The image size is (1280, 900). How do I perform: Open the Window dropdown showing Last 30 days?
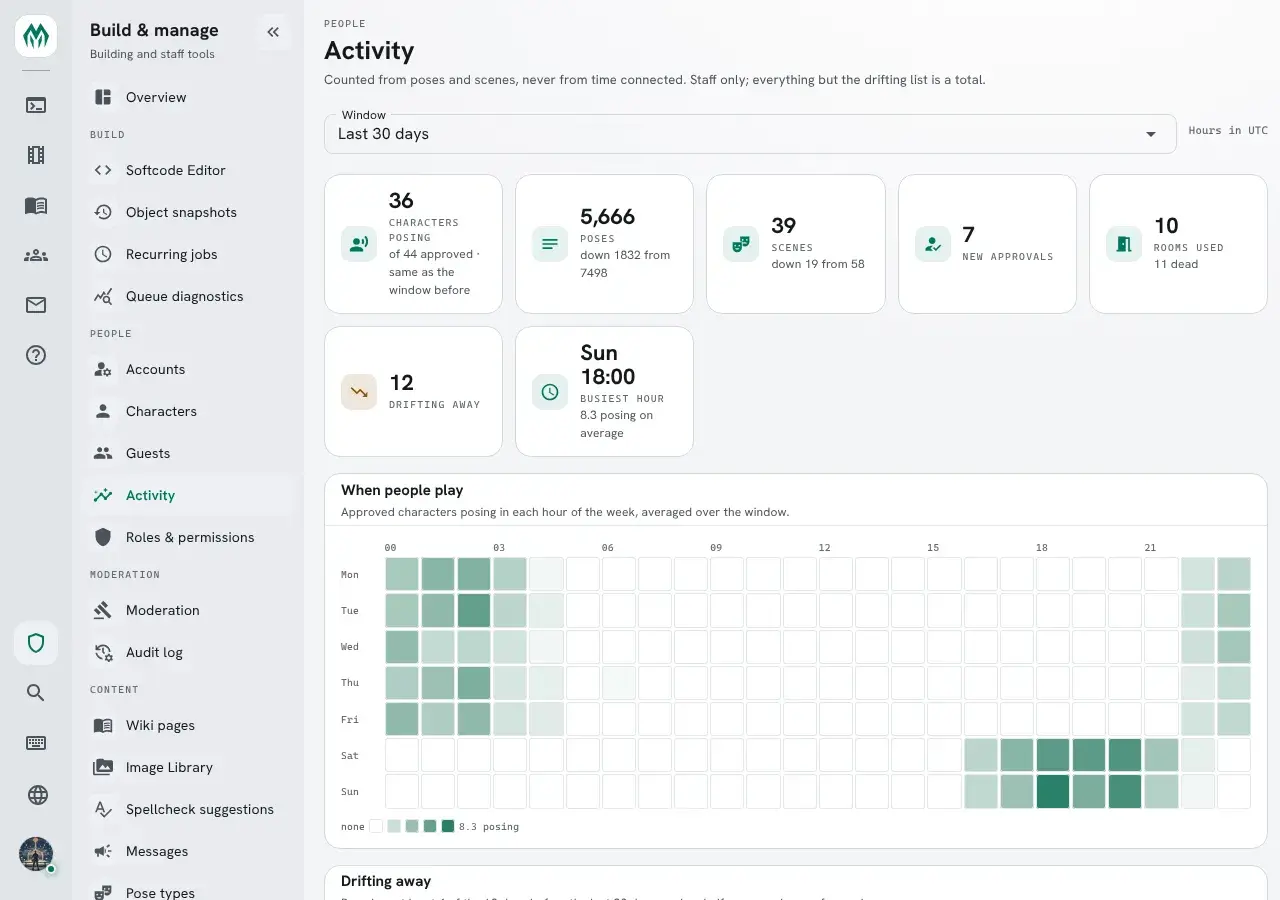click(750, 134)
